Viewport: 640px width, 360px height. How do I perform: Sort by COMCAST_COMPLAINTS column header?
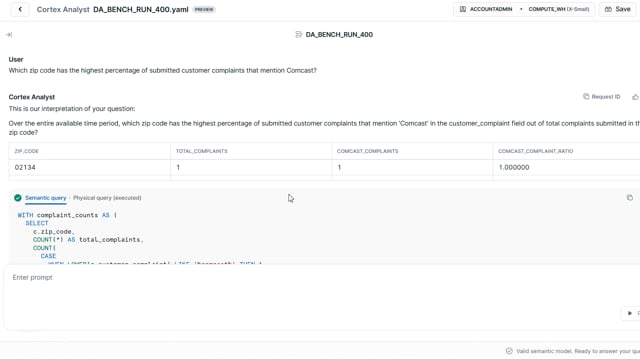pos(367,151)
